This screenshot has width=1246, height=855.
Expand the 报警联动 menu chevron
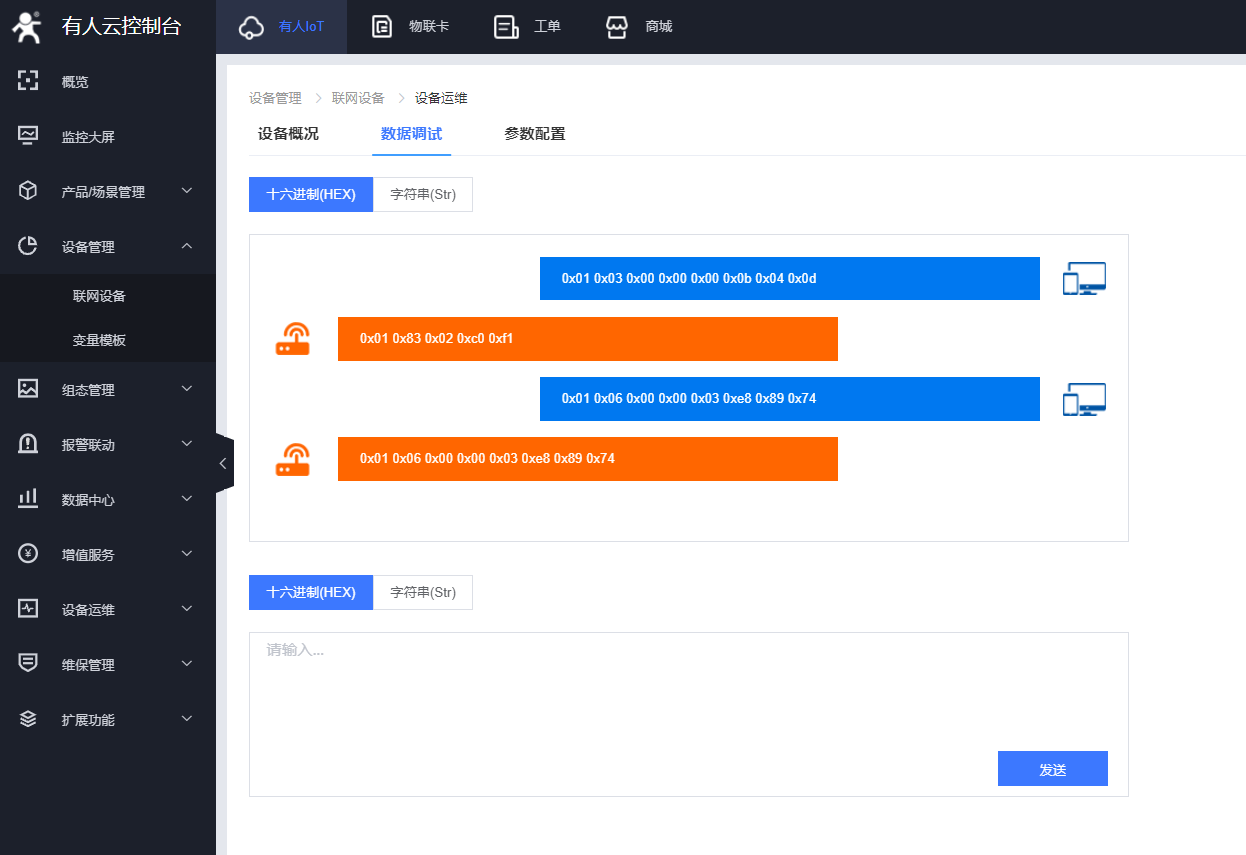(187, 444)
